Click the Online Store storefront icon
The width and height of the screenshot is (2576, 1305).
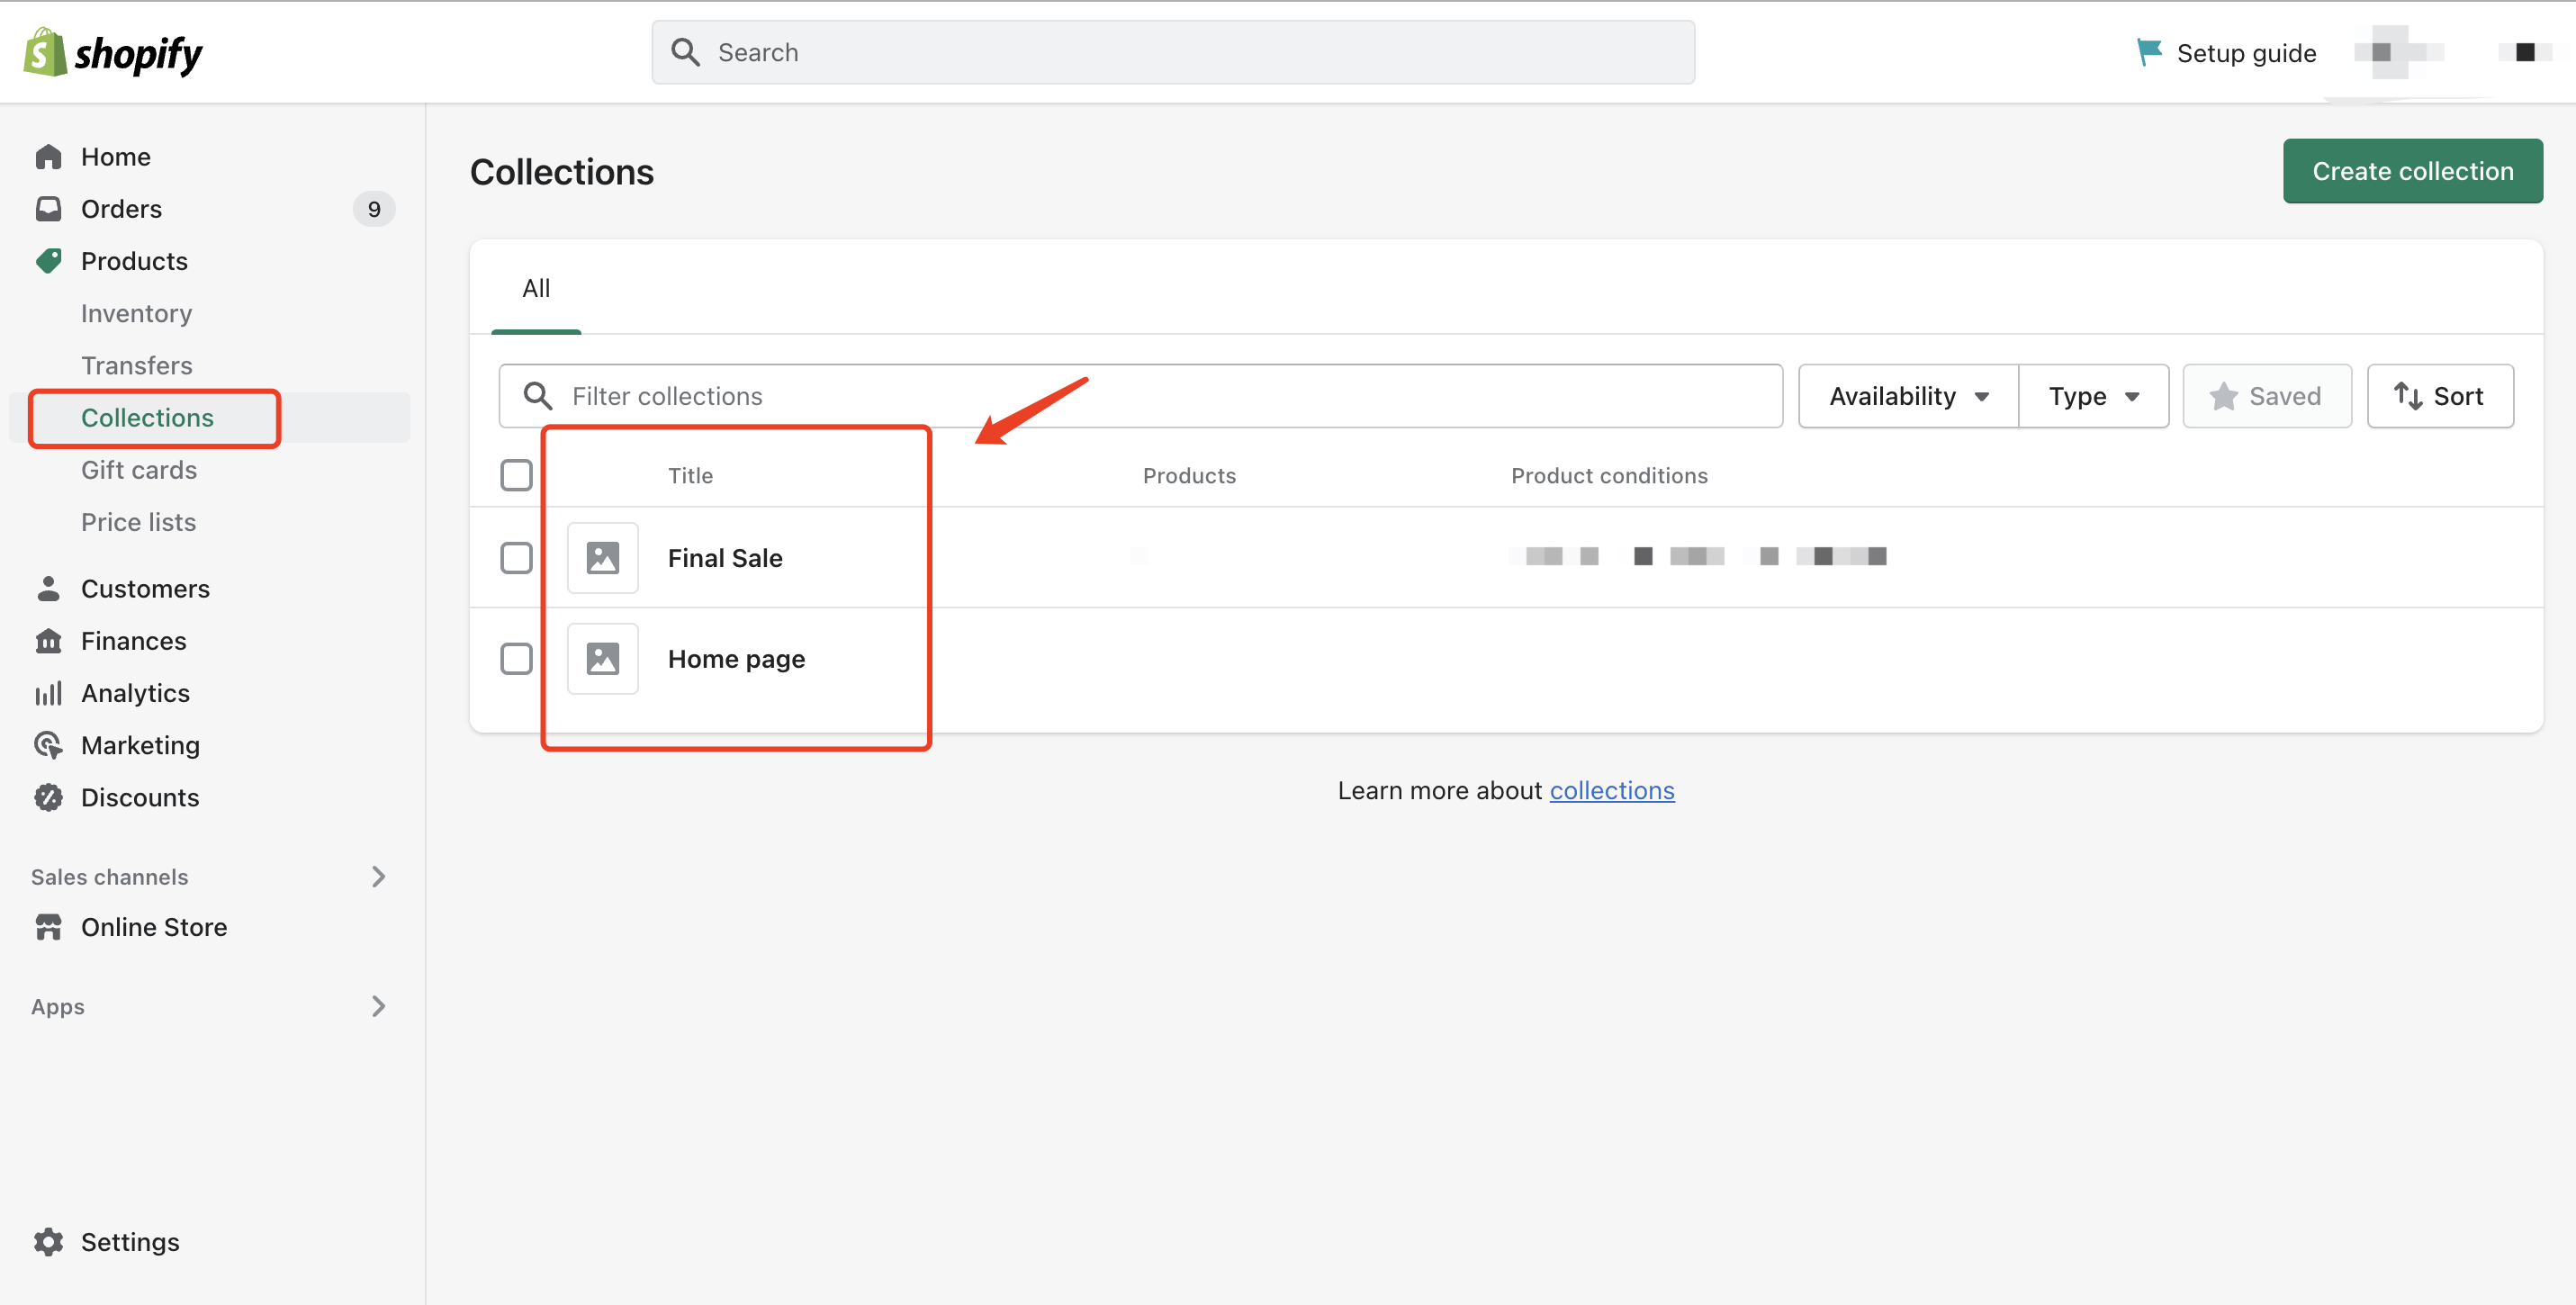[x=48, y=927]
